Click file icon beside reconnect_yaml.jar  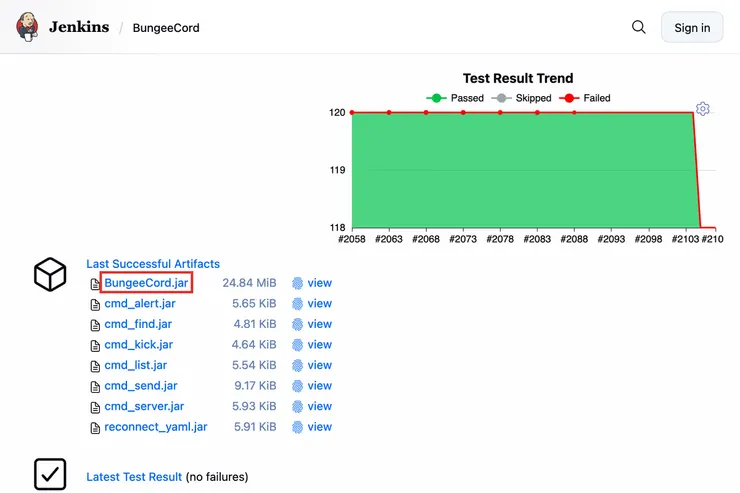tap(95, 427)
